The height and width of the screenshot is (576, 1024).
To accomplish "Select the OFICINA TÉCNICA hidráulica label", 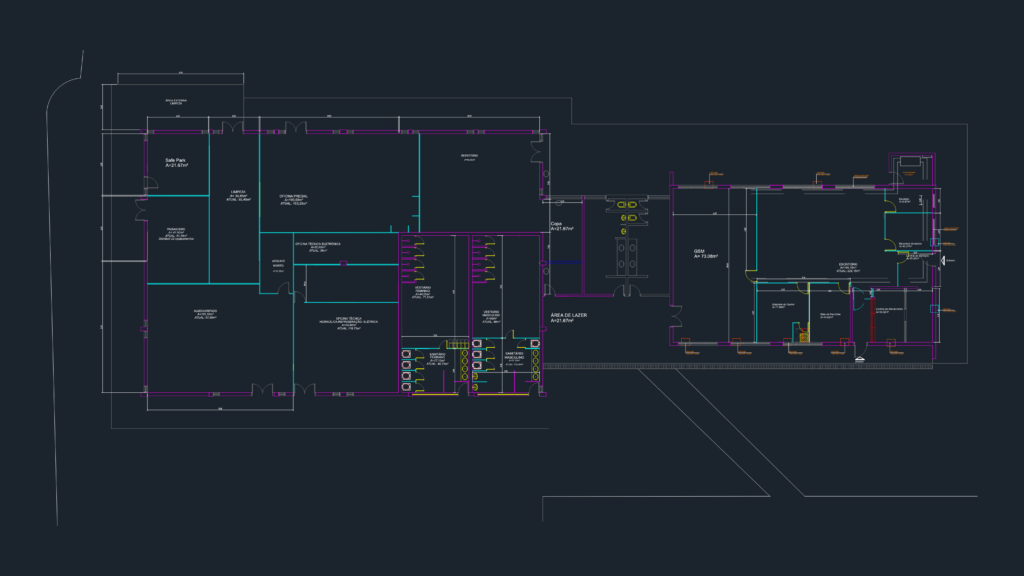I will pyautogui.click(x=348, y=323).
